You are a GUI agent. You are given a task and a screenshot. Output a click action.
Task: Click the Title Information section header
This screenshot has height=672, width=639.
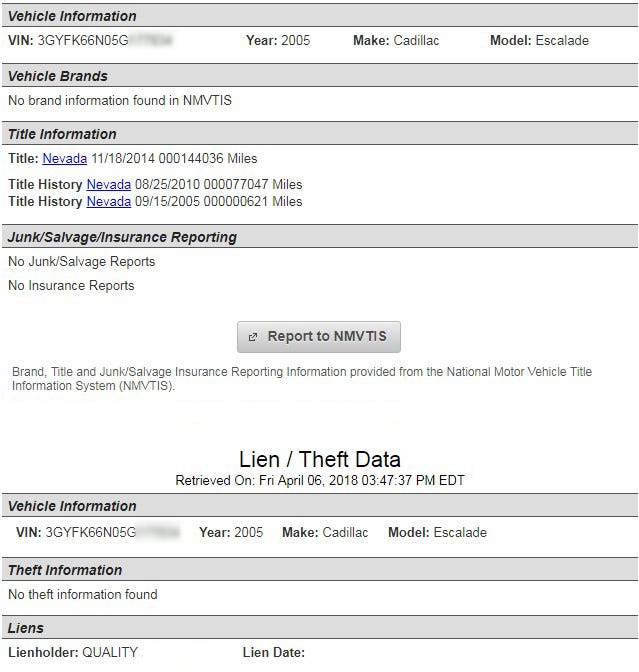[320, 134]
